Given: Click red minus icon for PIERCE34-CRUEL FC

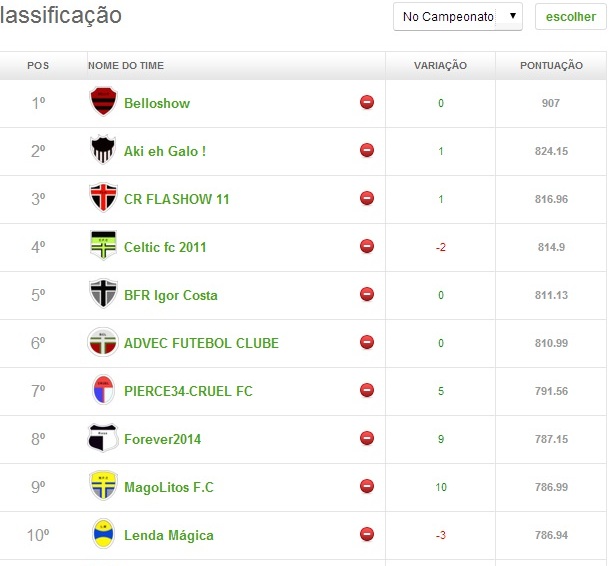Looking at the screenshot, I should point(367,390).
